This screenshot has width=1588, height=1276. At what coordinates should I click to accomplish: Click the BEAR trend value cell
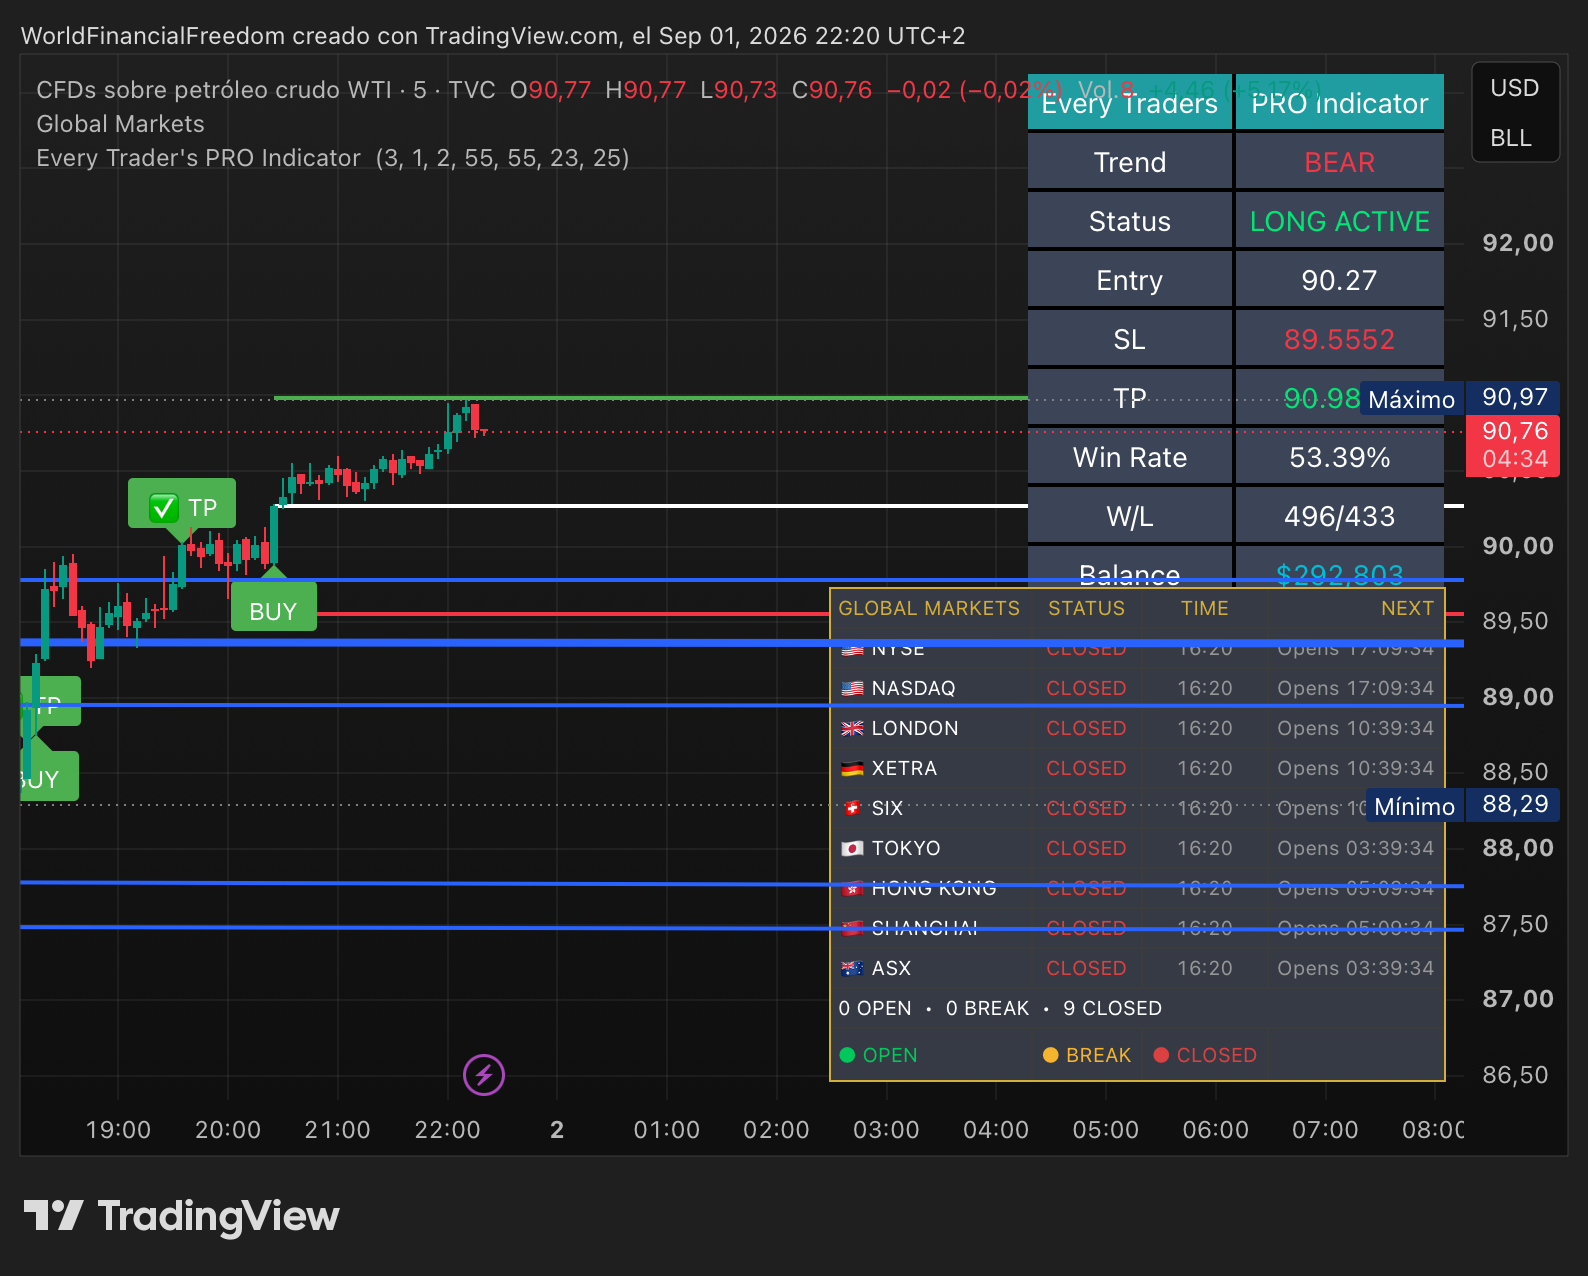tap(1339, 162)
